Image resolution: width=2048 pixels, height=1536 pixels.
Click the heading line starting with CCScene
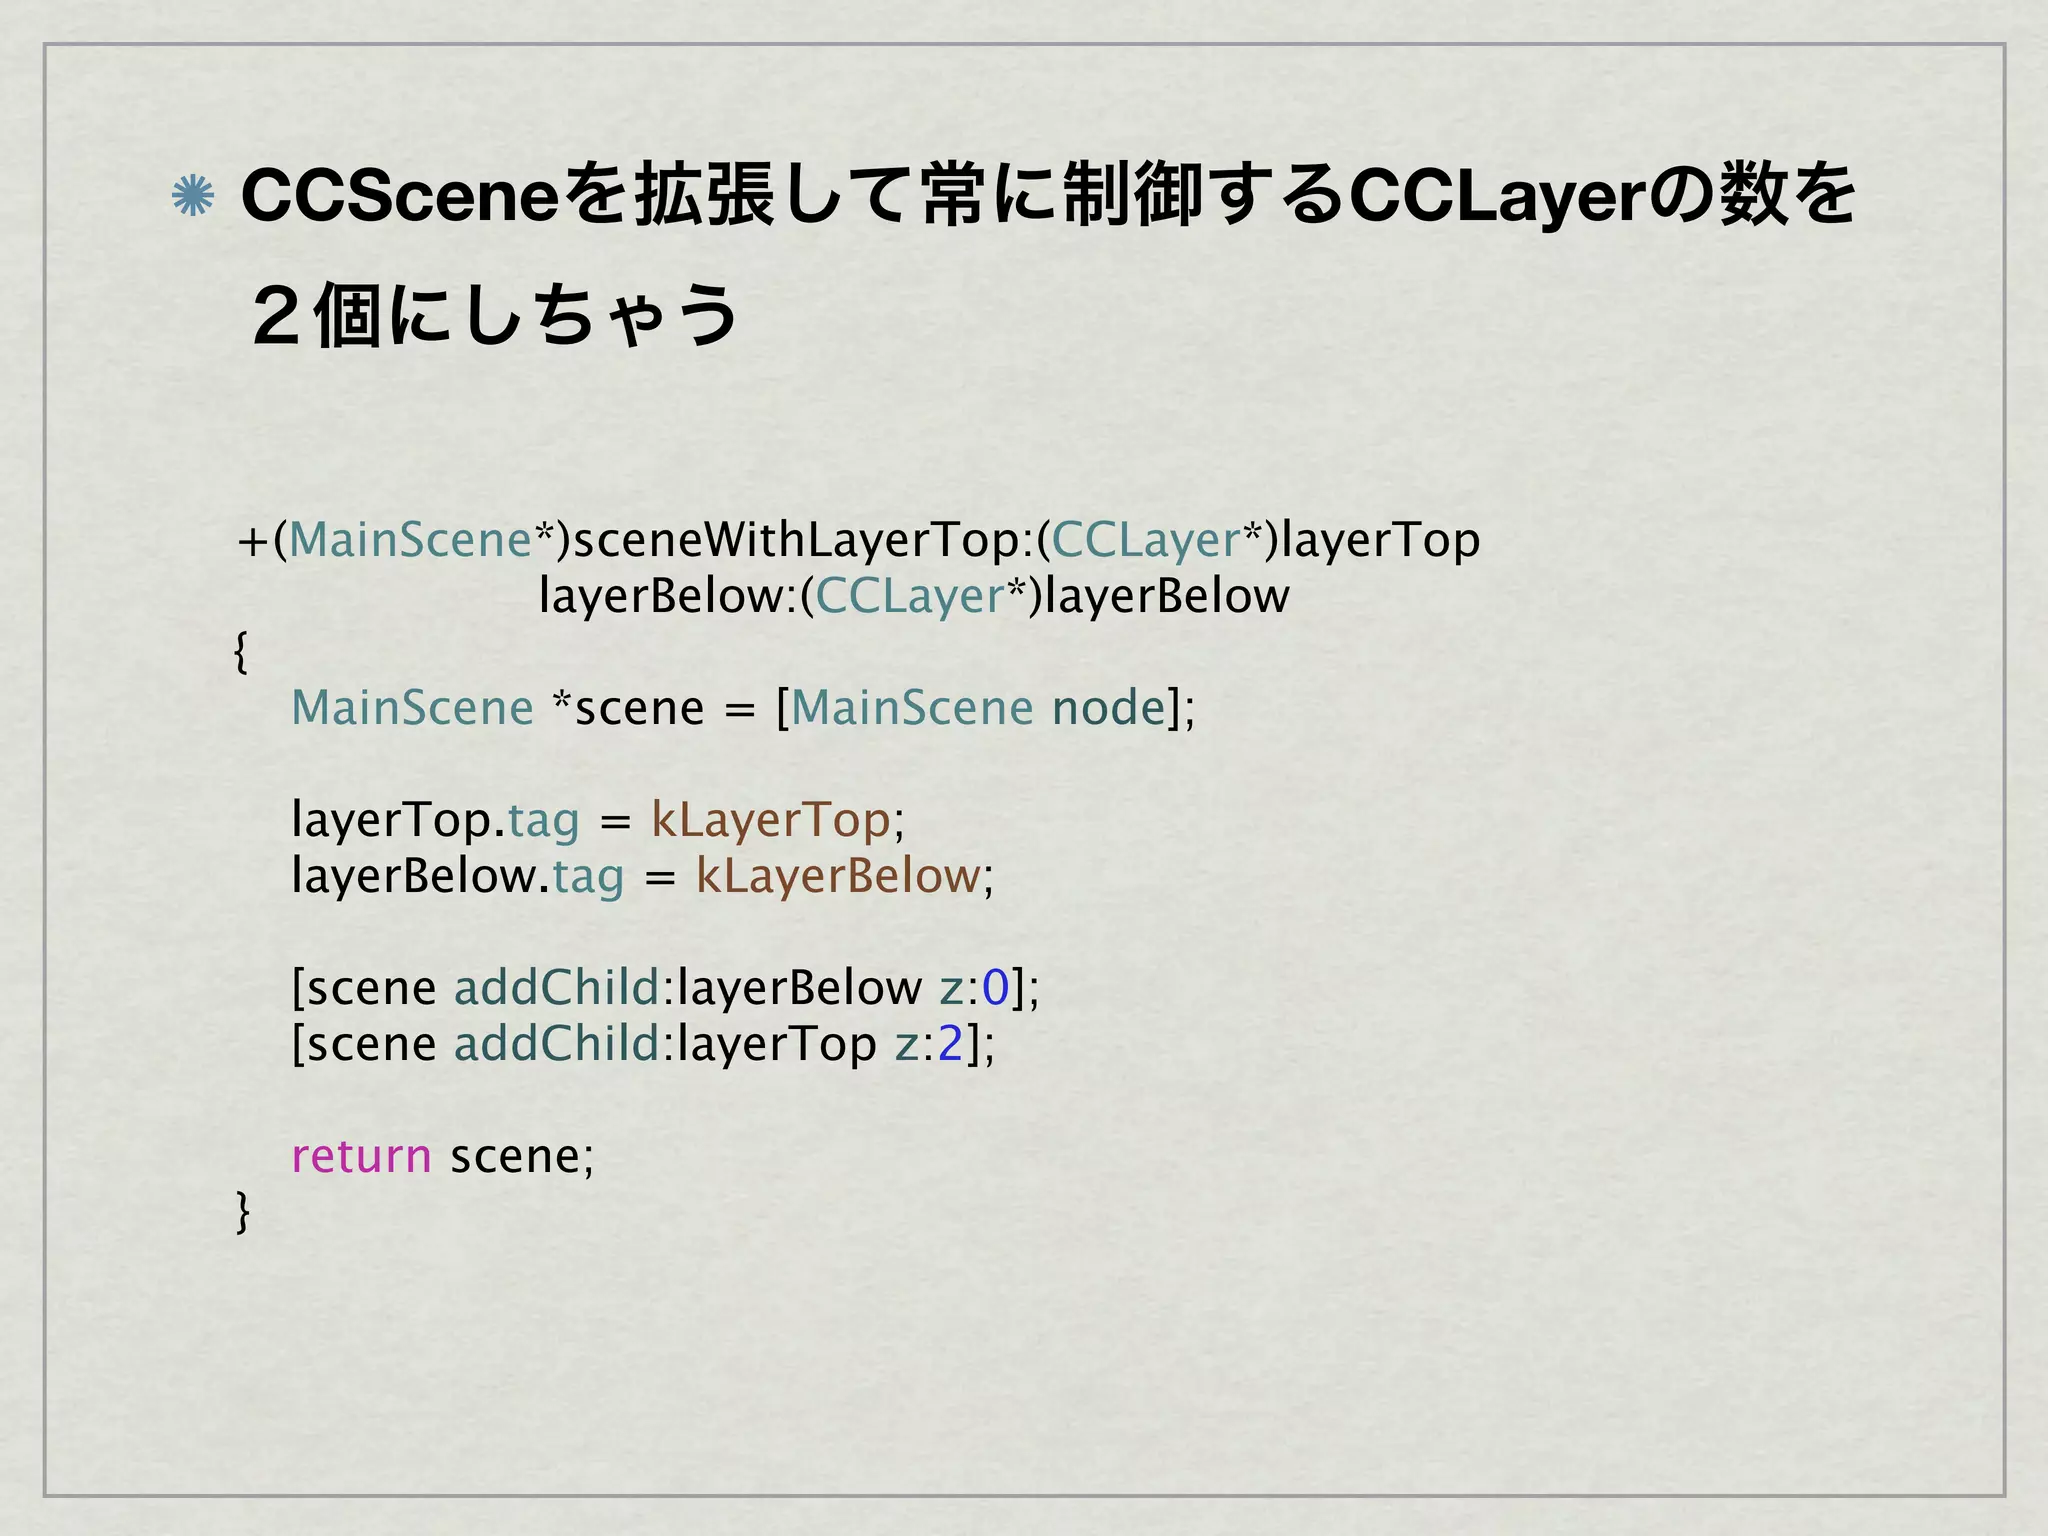(1049, 195)
